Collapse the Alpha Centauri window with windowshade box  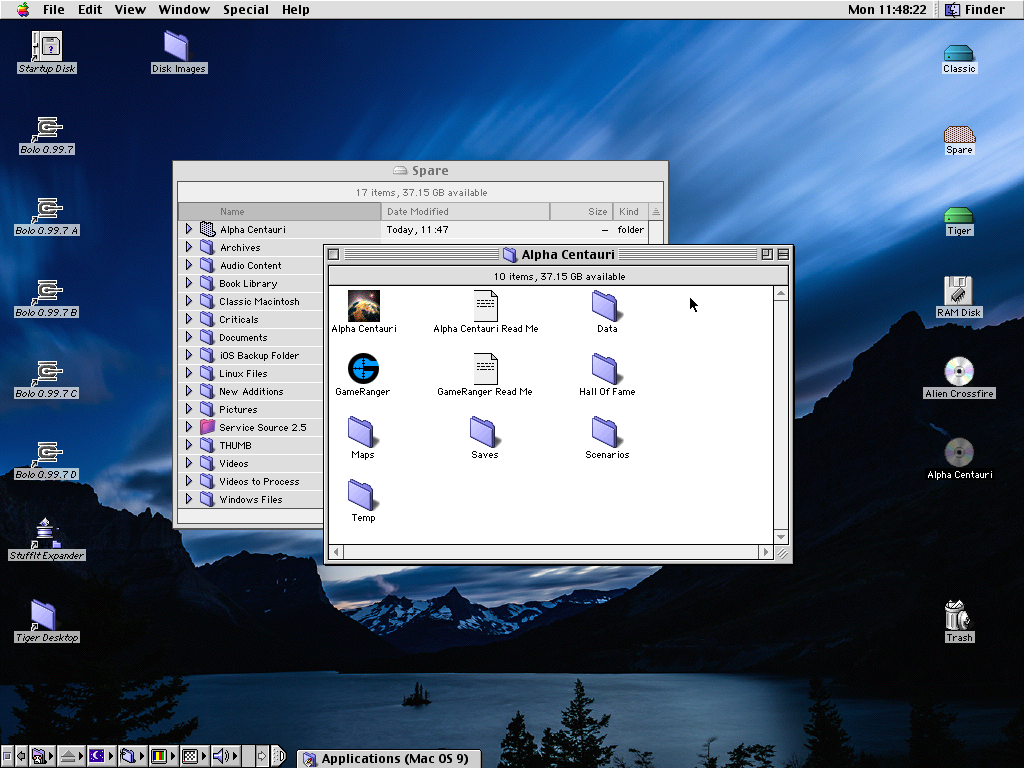click(x=783, y=254)
